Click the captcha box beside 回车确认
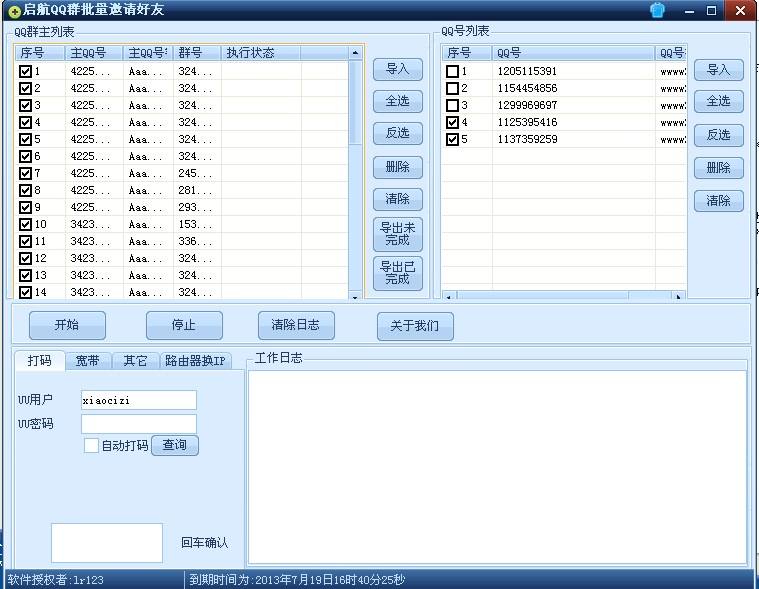This screenshot has height=589, width=759. [107, 543]
